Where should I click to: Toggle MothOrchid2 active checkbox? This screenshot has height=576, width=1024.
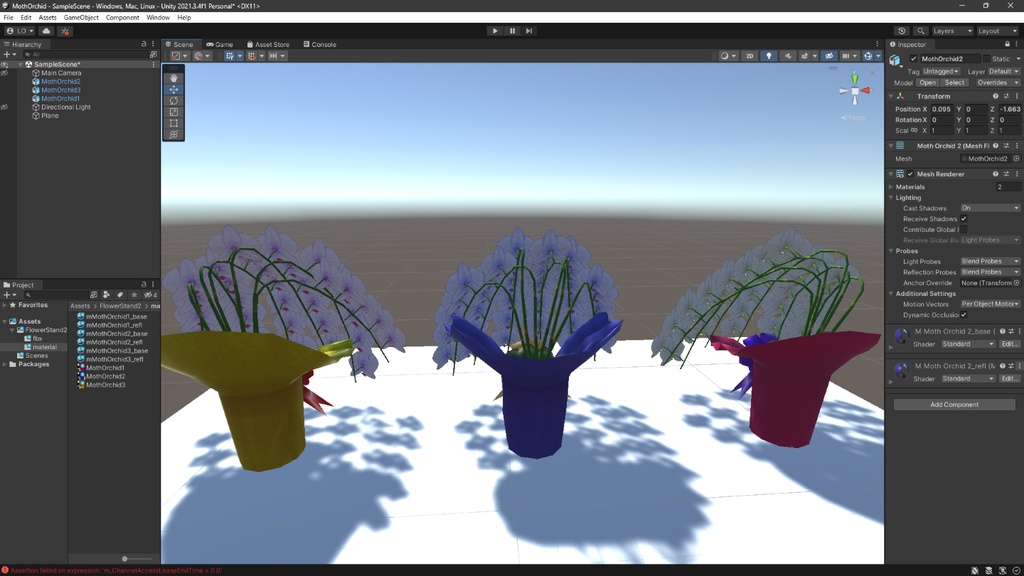click(914, 59)
